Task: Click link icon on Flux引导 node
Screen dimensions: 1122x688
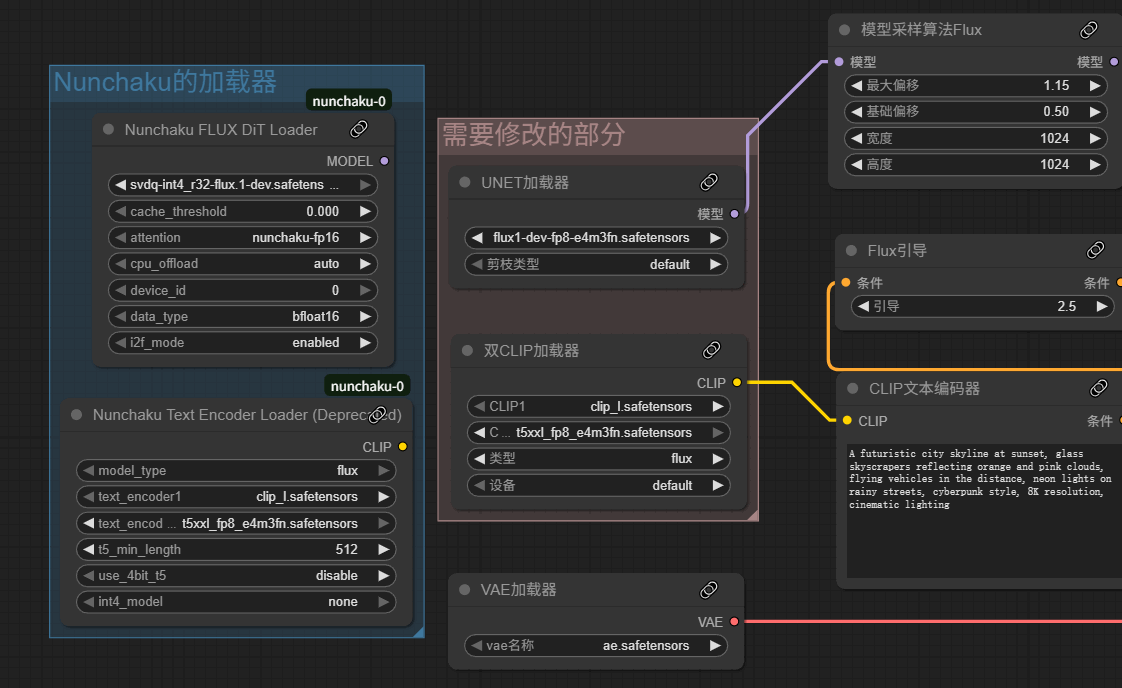Action: click(1095, 250)
